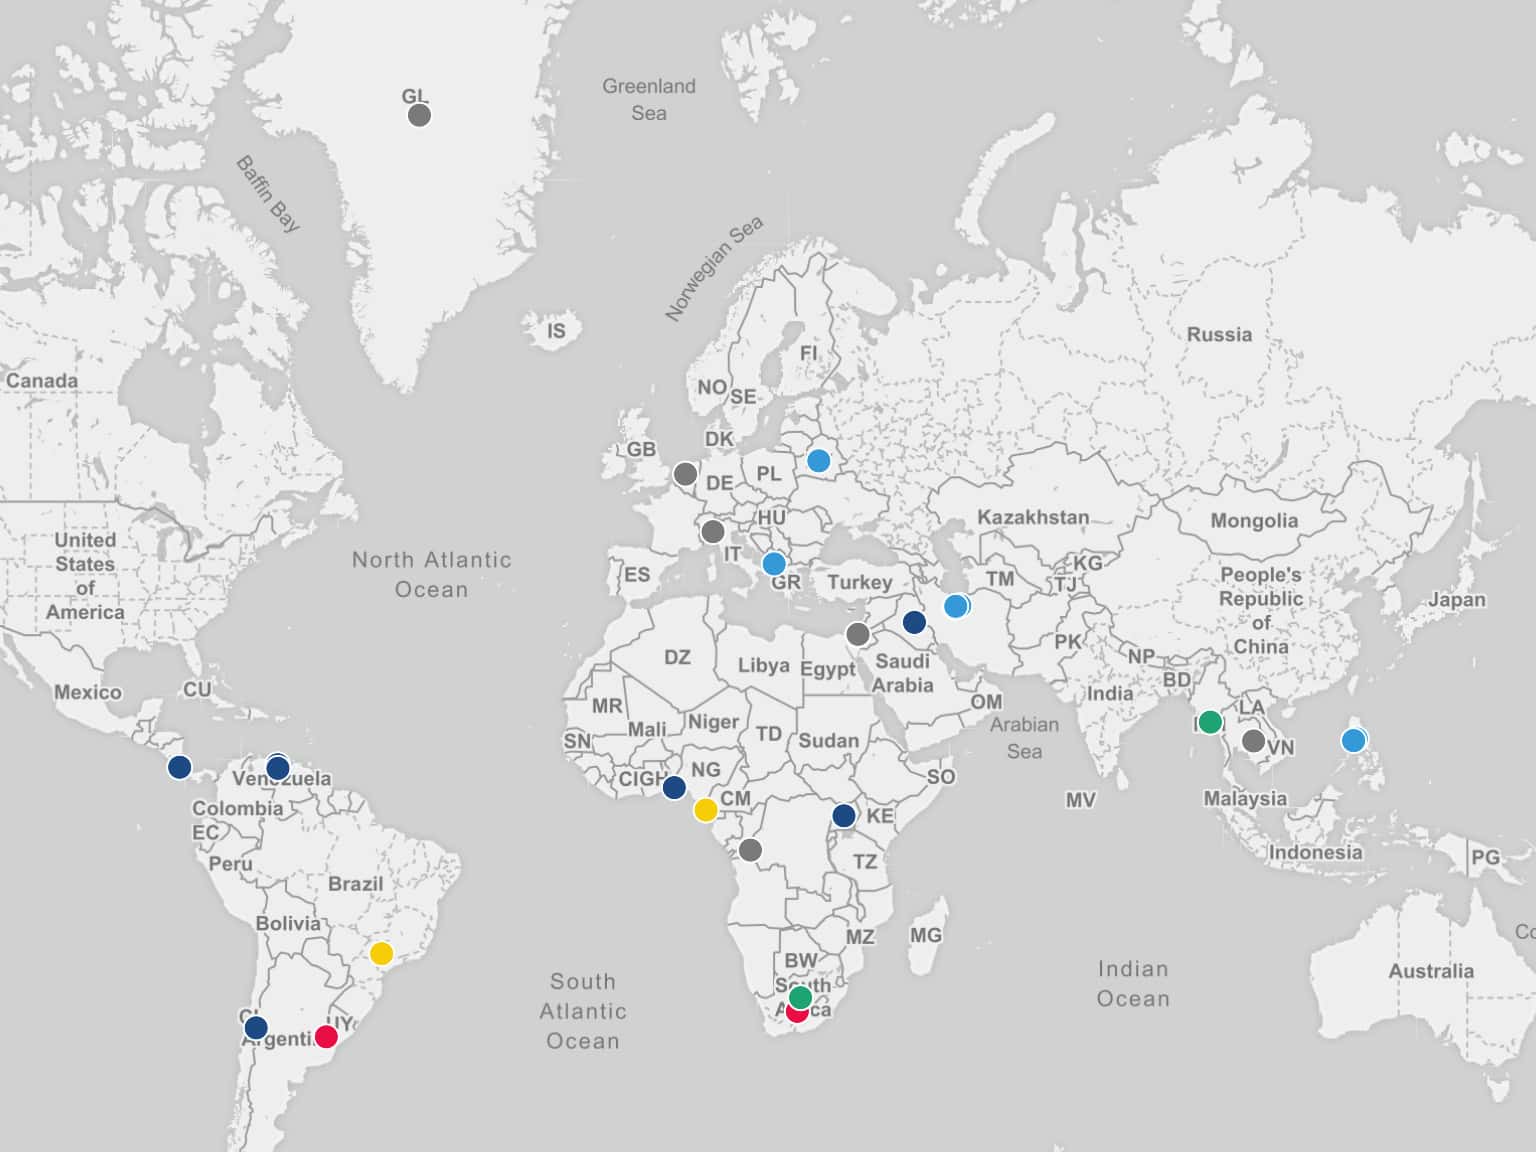Viewport: 1536px width, 1152px height.
Task: Click the gray marker on Greenland
Action: (419, 115)
